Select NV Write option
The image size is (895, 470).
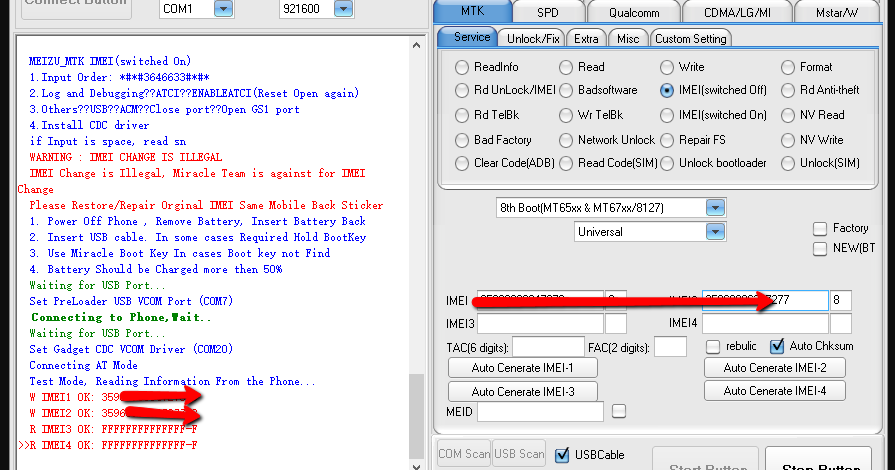(x=788, y=140)
